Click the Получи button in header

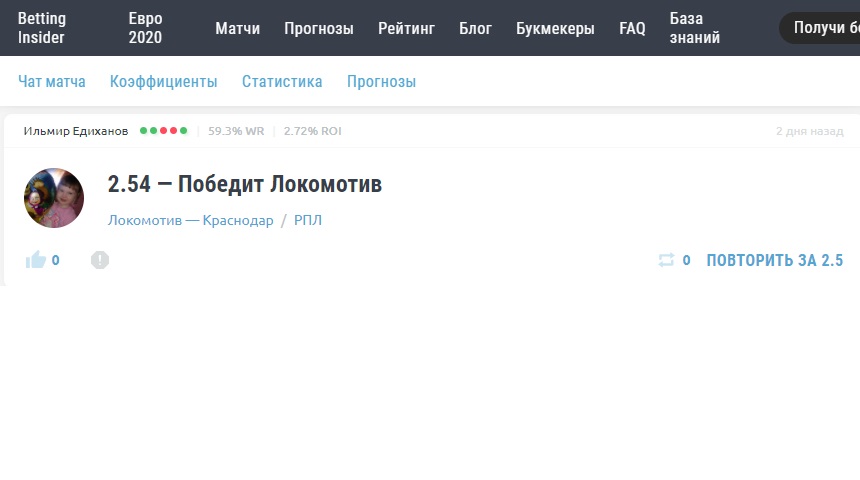coord(820,28)
